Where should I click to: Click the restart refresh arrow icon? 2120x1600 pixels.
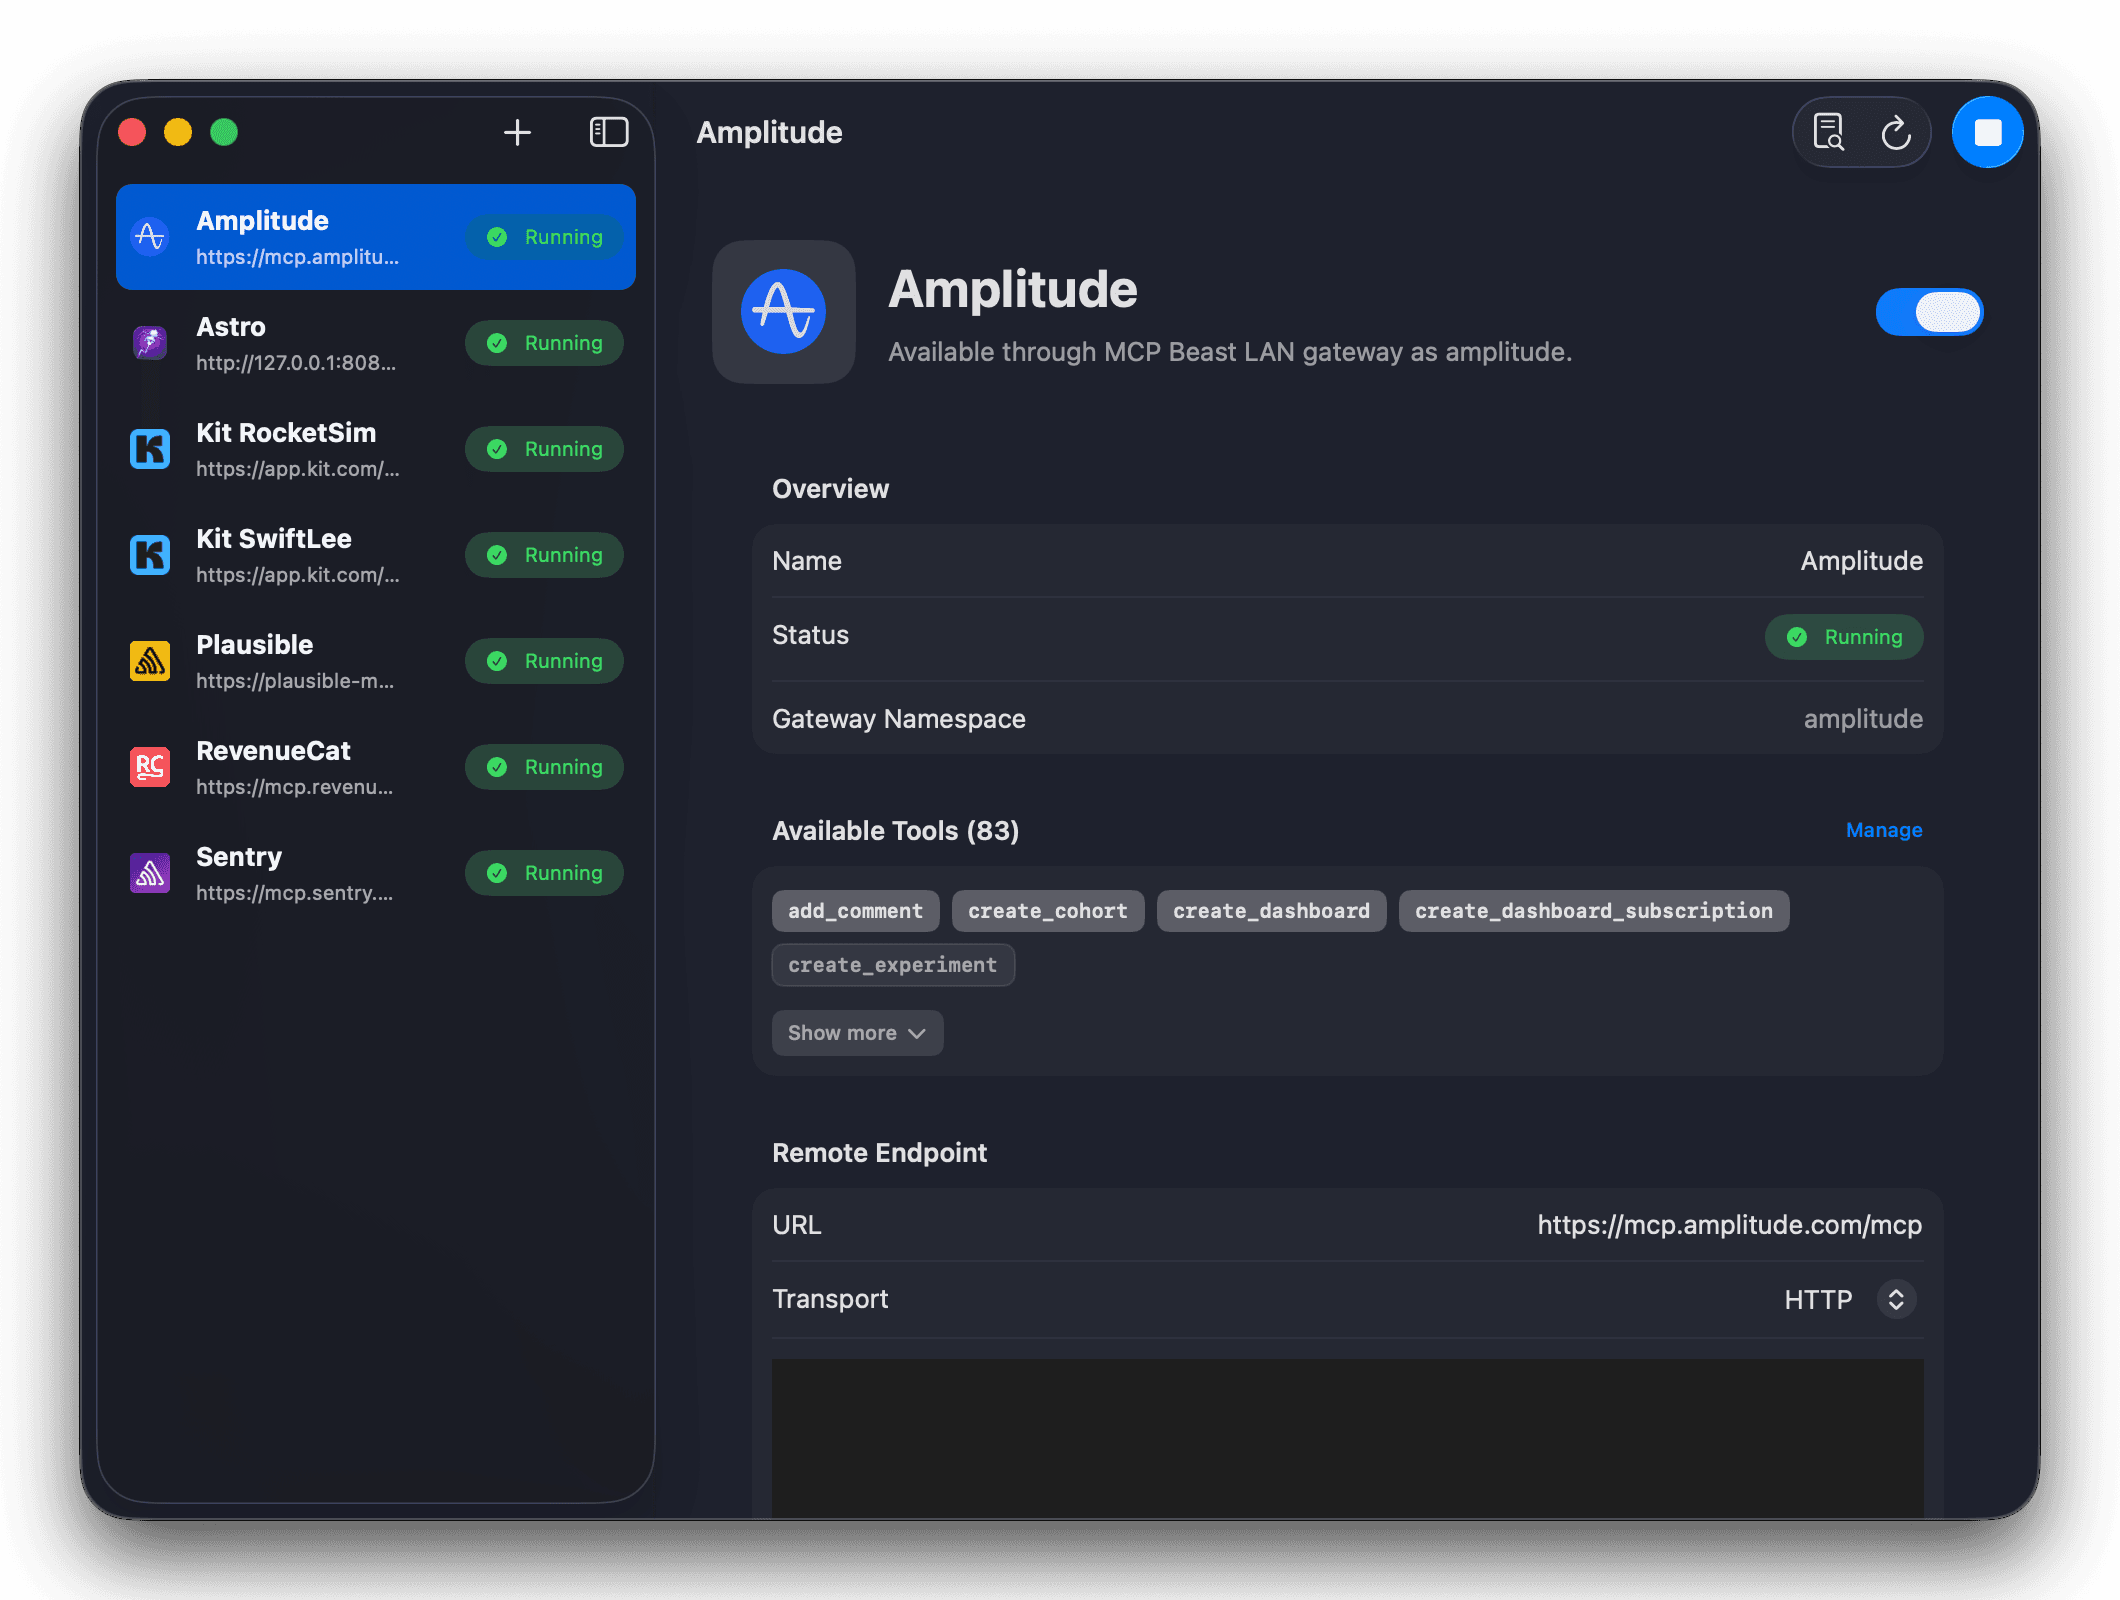tap(1896, 132)
